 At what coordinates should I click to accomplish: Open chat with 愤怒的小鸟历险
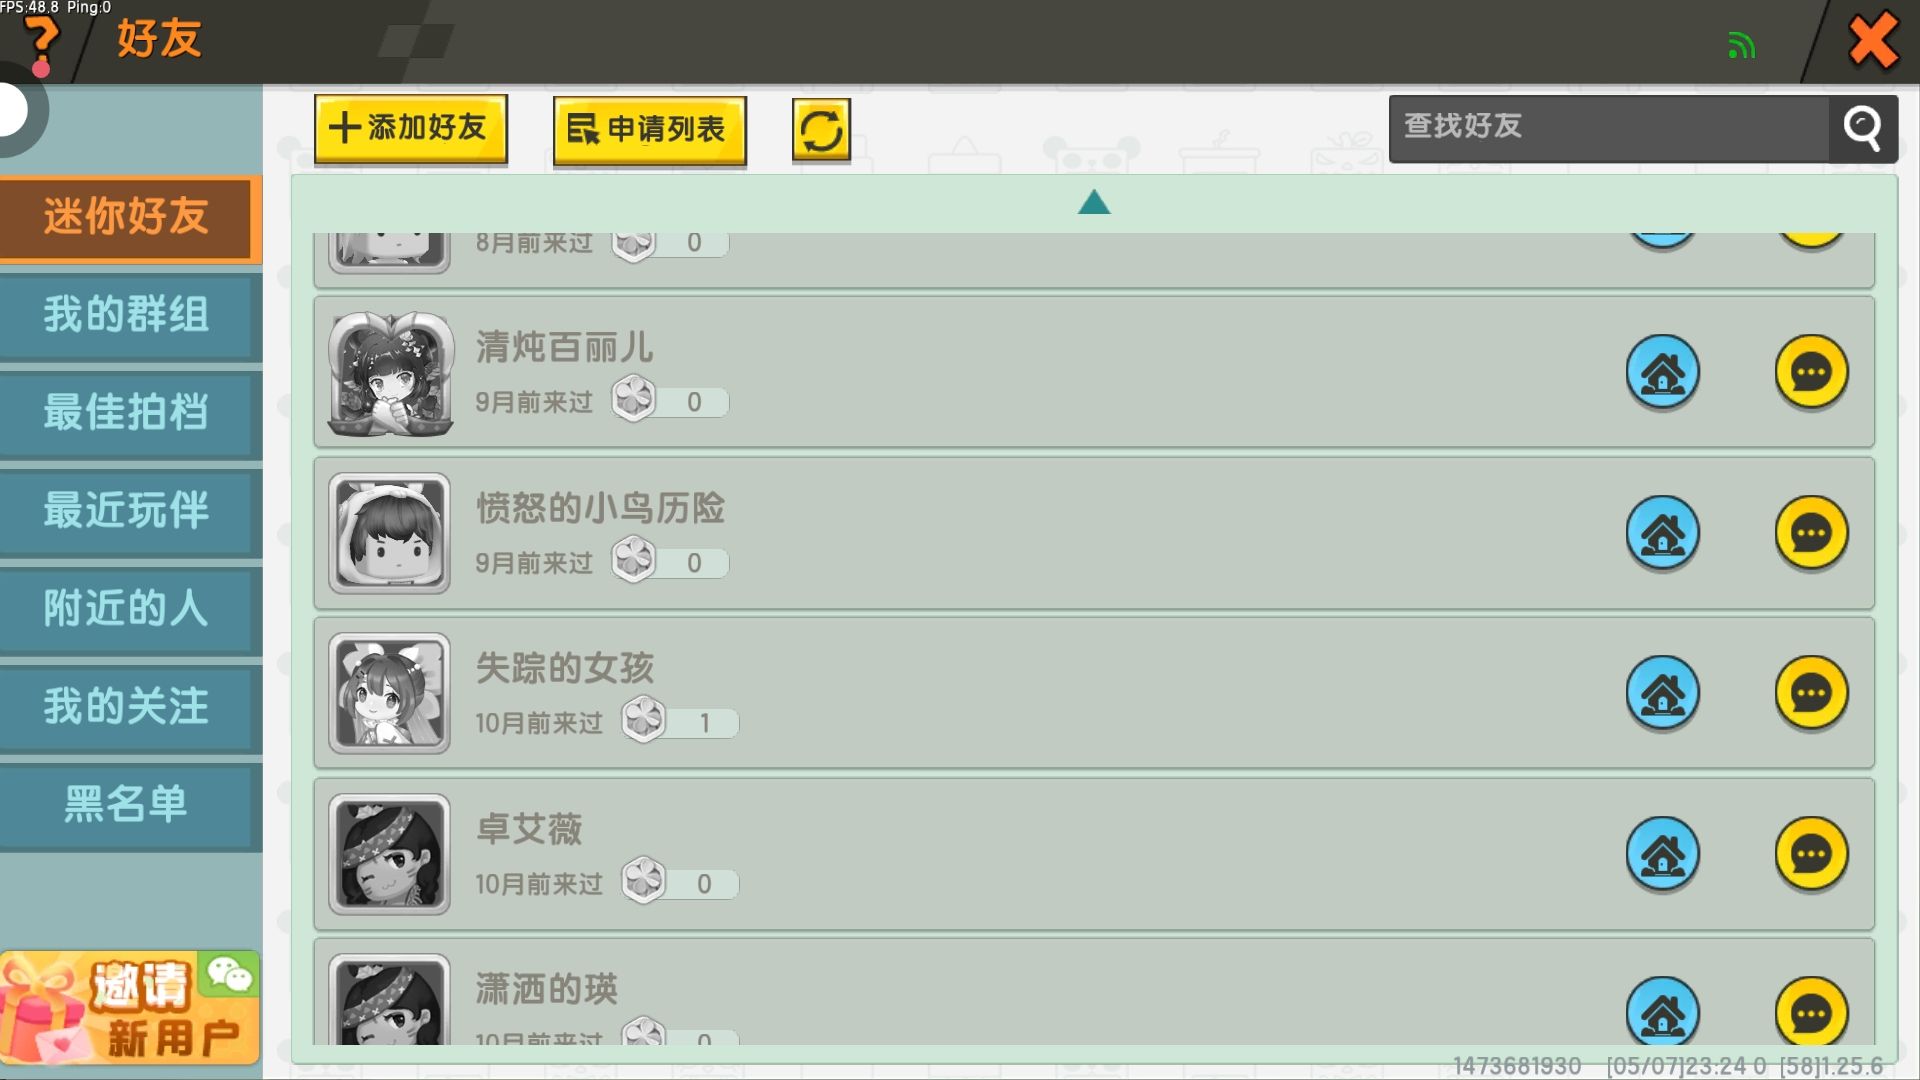tap(1810, 533)
